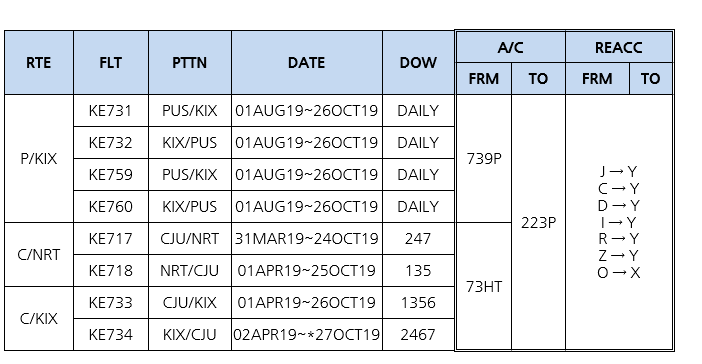Select the A/C merged header
Screen dimensions: 702x364
510,47
